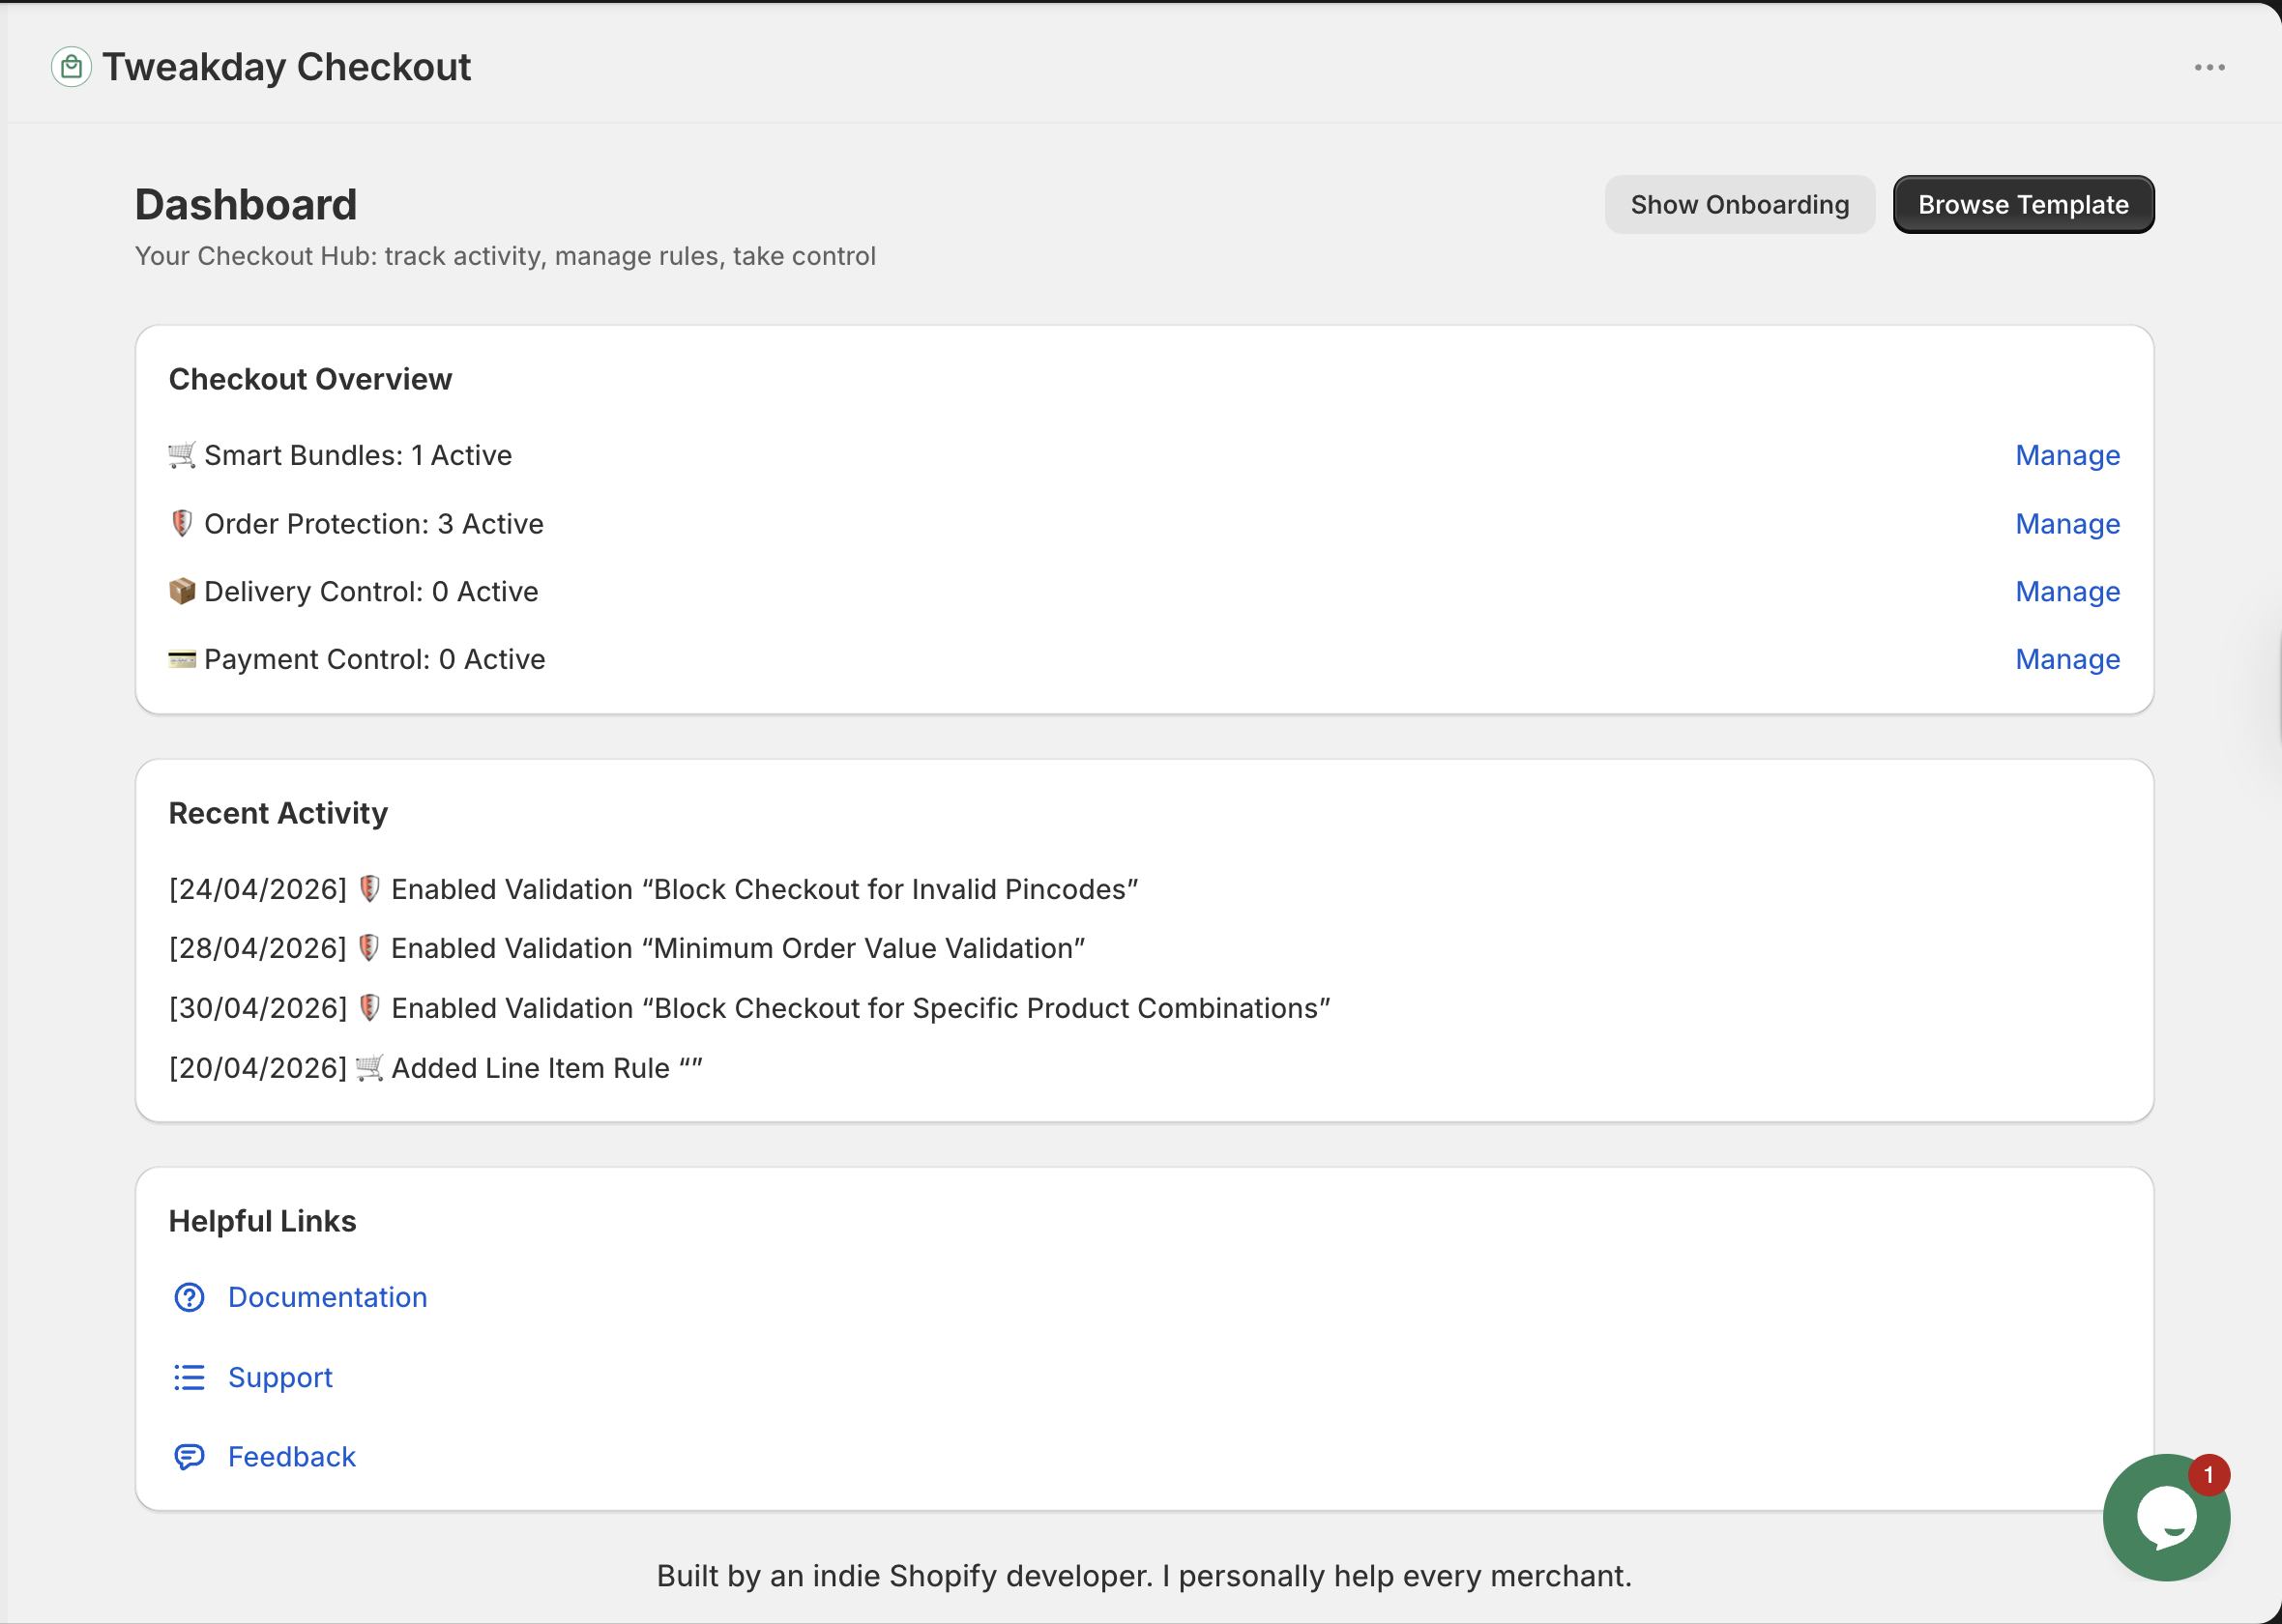2282x1624 pixels.
Task: Click the Tweakday Checkout title
Action: pyautogui.click(x=286, y=67)
